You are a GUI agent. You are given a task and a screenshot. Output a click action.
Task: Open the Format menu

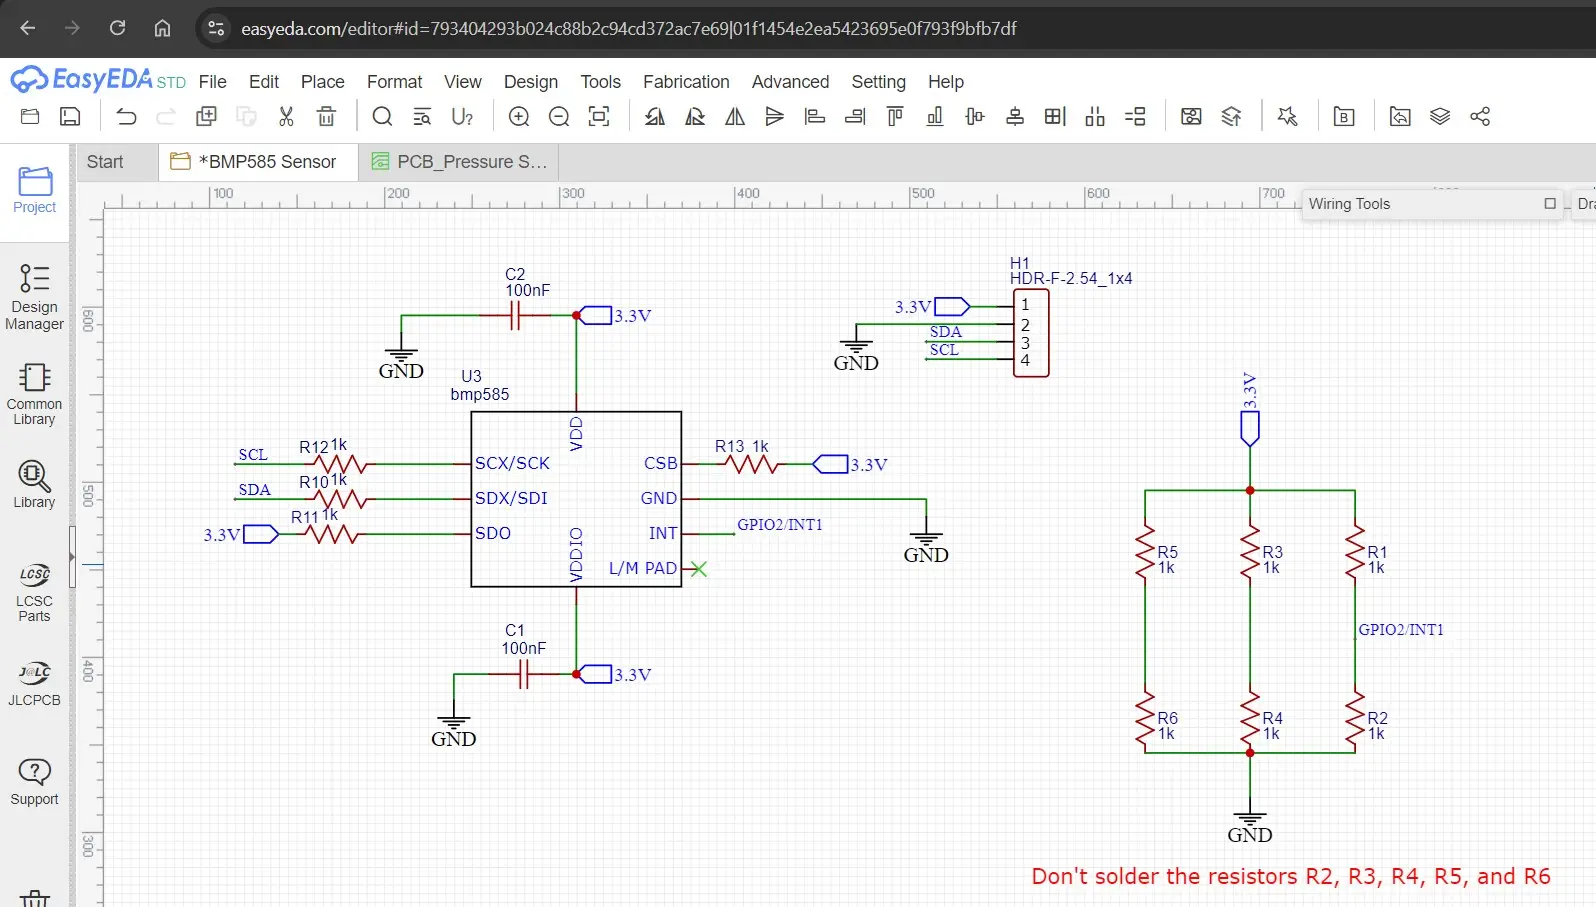click(x=394, y=82)
